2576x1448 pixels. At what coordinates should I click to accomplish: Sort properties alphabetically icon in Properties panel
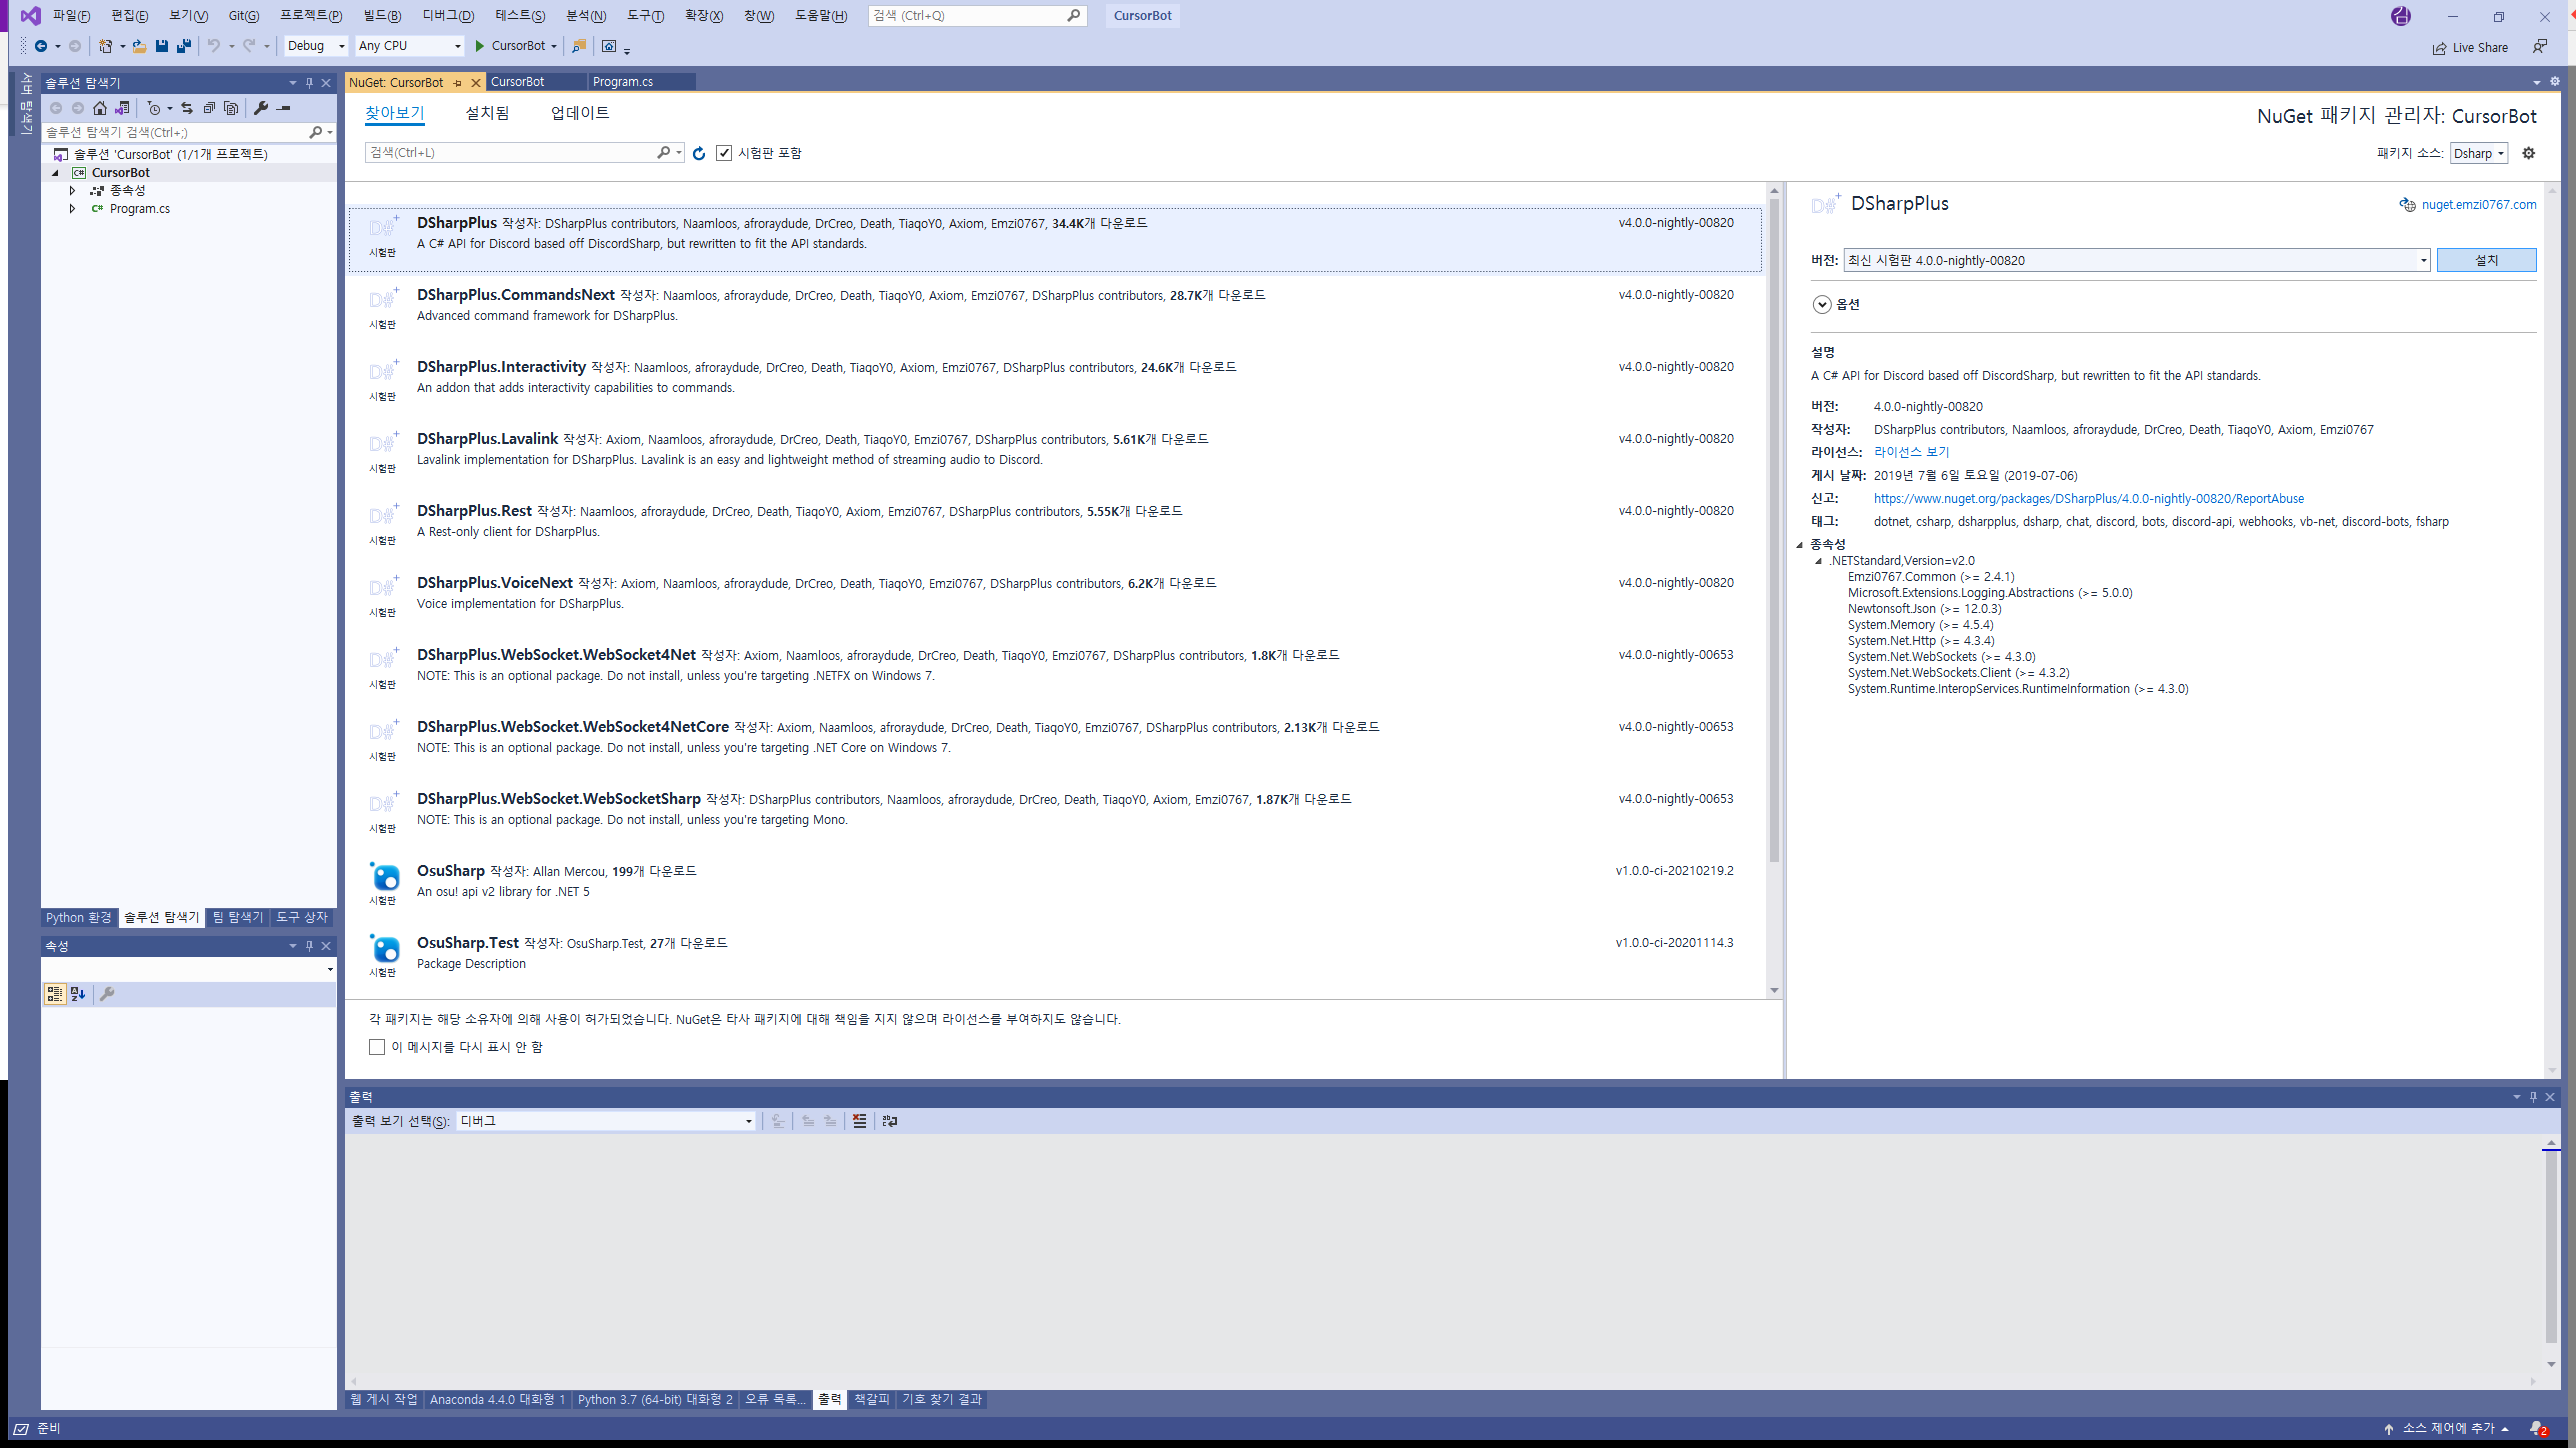78,994
